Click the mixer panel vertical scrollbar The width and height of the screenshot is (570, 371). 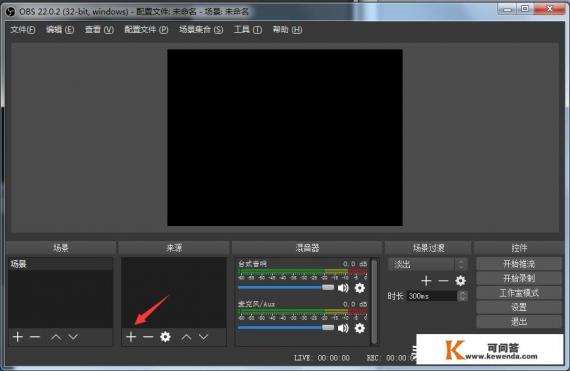374,301
